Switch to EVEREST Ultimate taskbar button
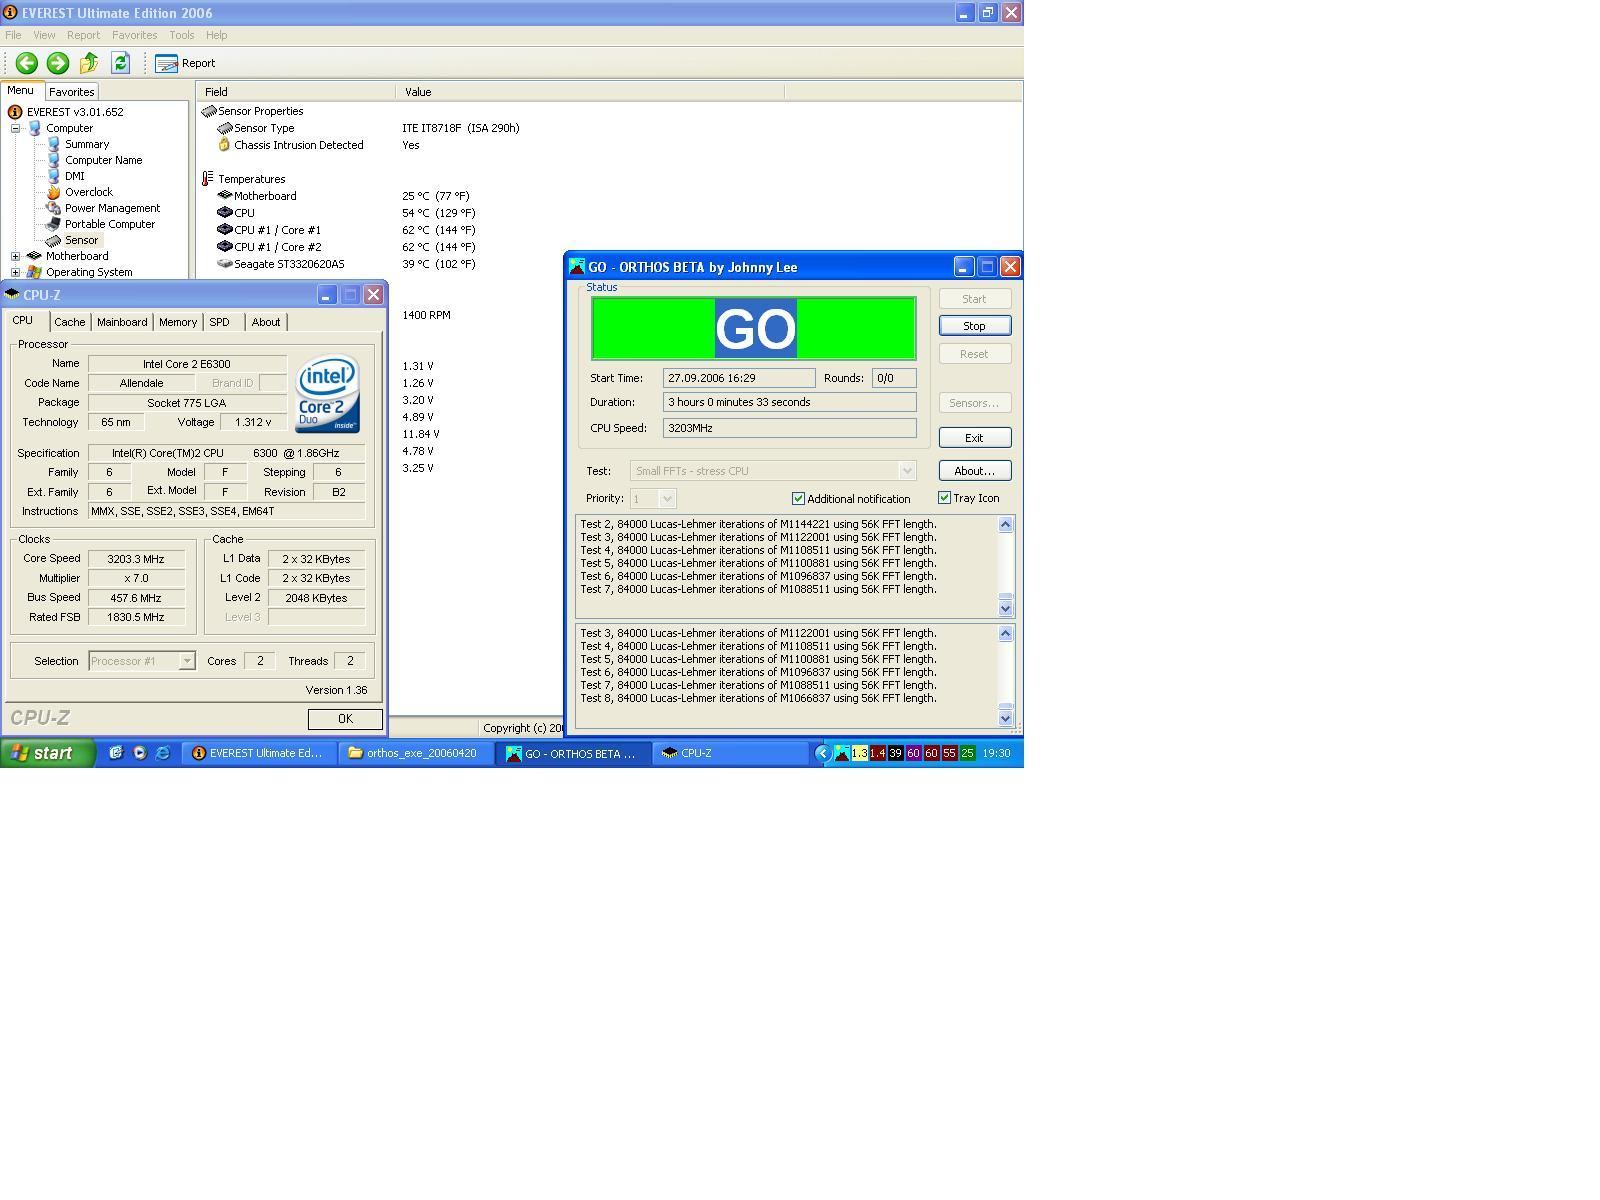The width and height of the screenshot is (1600, 1200). tap(259, 753)
